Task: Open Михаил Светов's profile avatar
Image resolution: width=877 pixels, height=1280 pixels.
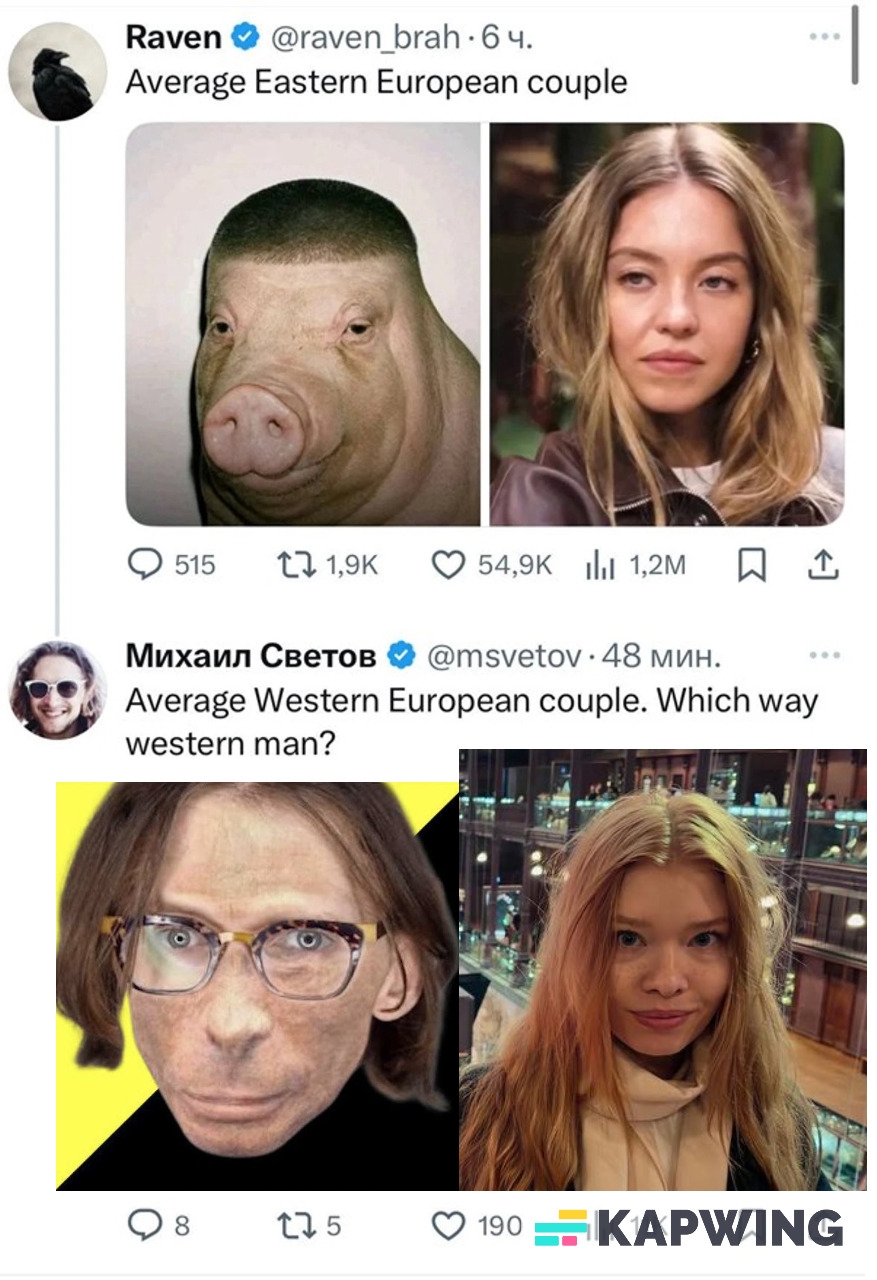Action: (x=57, y=690)
